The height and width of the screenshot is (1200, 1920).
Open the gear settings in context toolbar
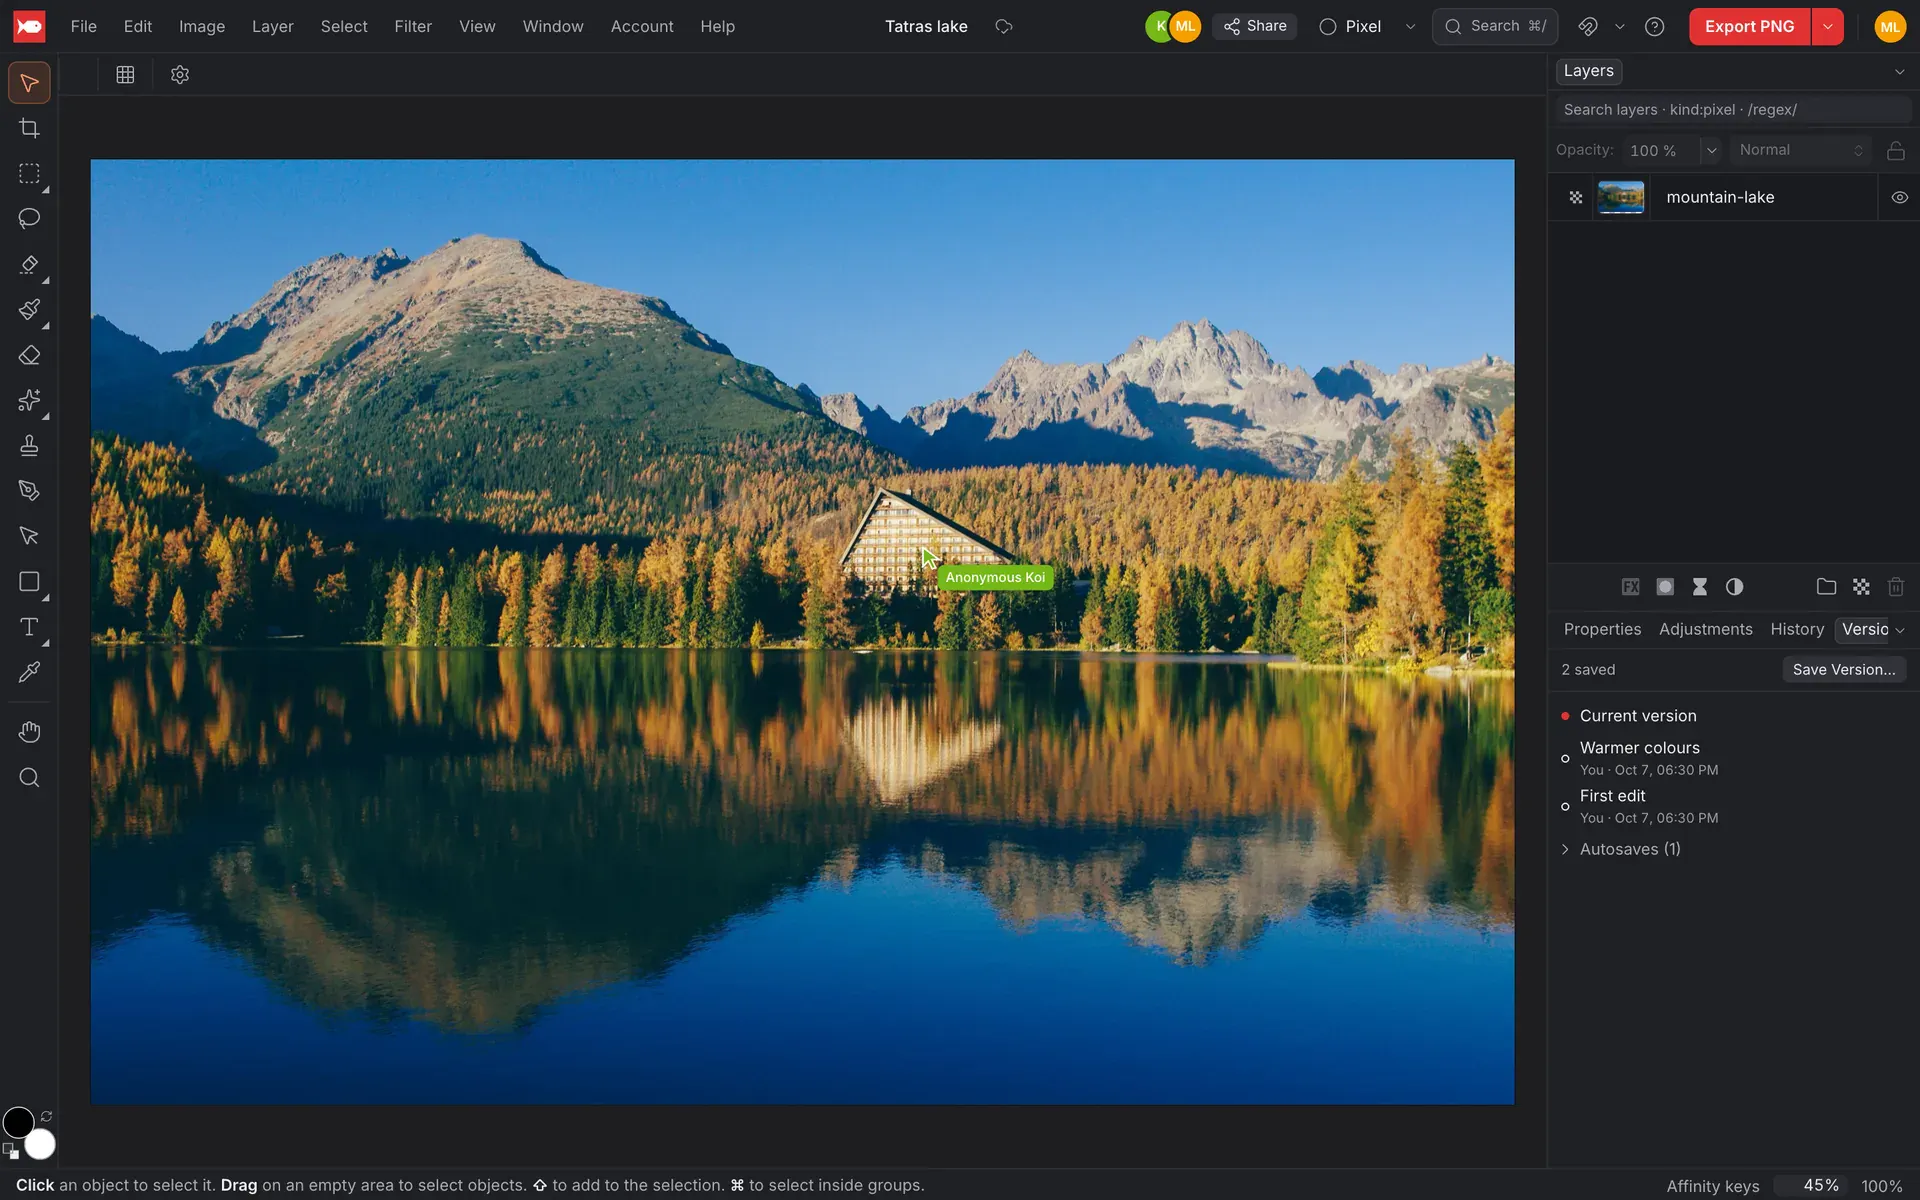pos(180,75)
